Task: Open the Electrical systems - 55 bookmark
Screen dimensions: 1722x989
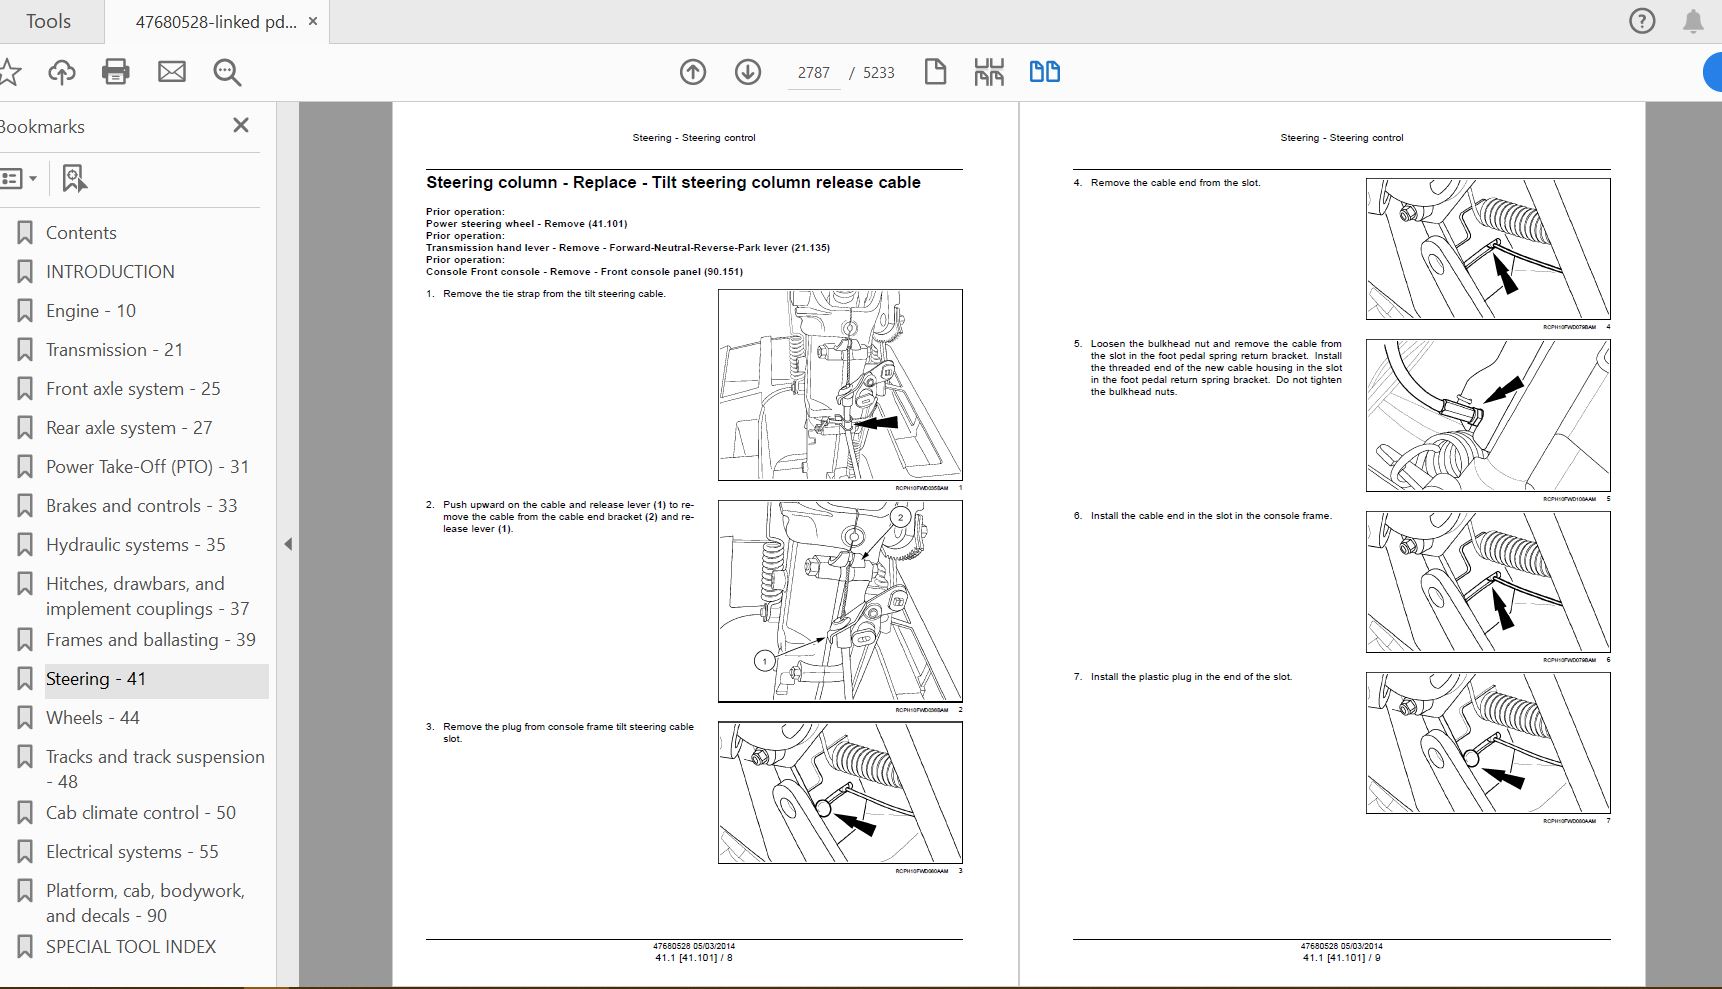Action: pyautogui.click(x=132, y=852)
